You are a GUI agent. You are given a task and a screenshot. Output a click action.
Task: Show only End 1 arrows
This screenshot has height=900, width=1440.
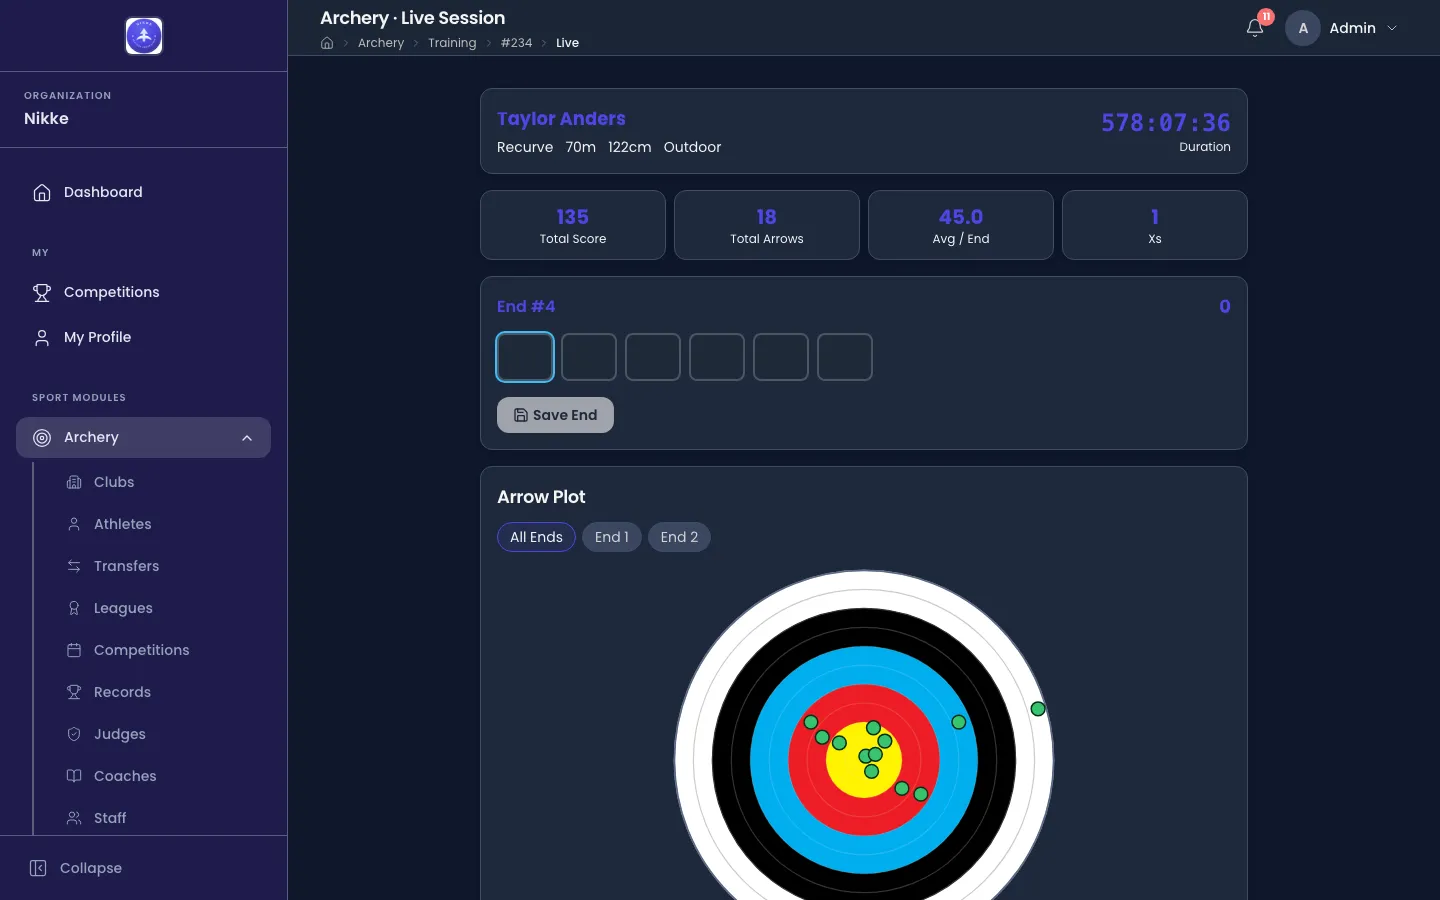pos(612,537)
